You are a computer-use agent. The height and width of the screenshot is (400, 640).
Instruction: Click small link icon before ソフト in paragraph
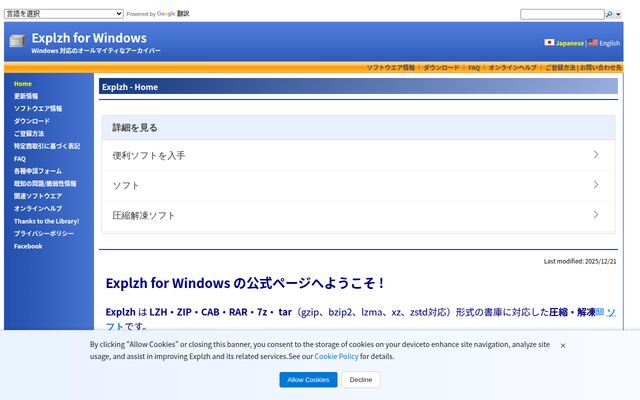pyautogui.click(x=600, y=312)
